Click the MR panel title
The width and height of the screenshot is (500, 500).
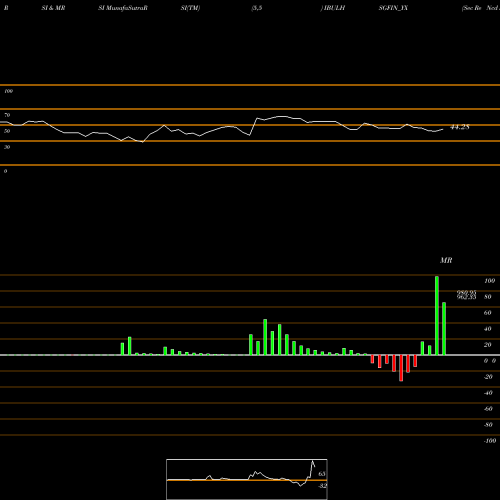[x=446, y=260]
